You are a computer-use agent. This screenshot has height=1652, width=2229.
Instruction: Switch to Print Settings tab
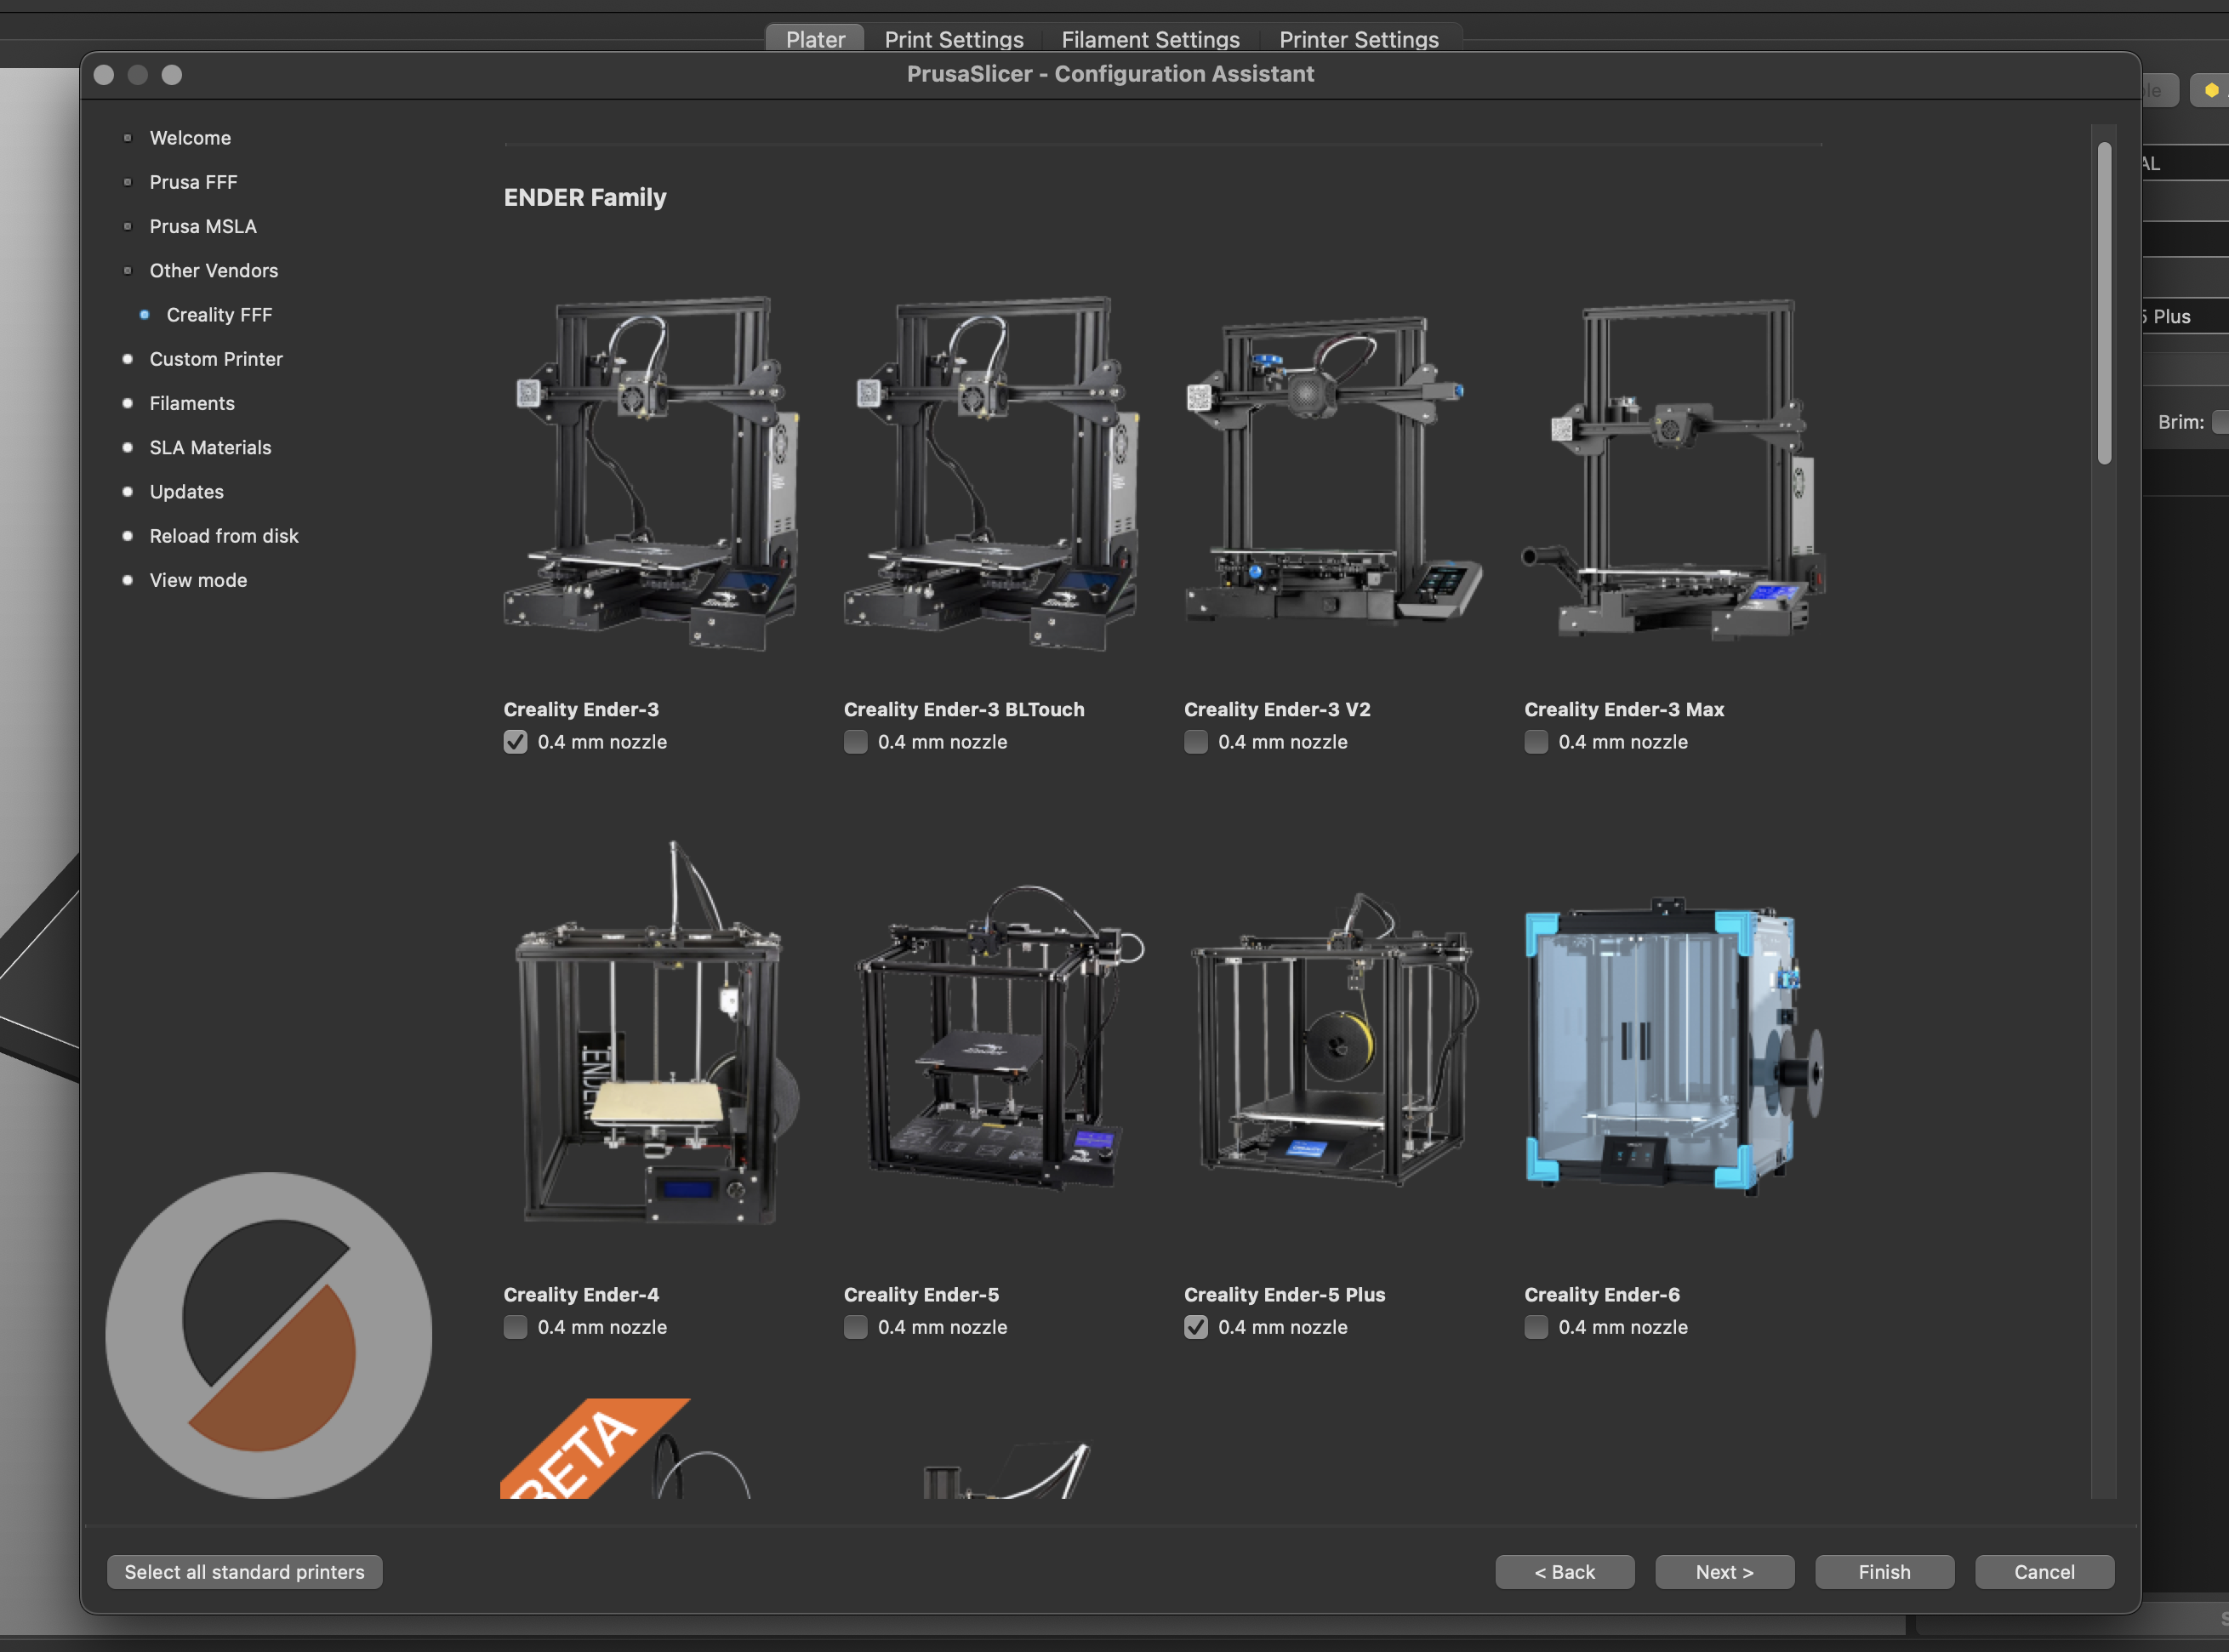click(954, 39)
